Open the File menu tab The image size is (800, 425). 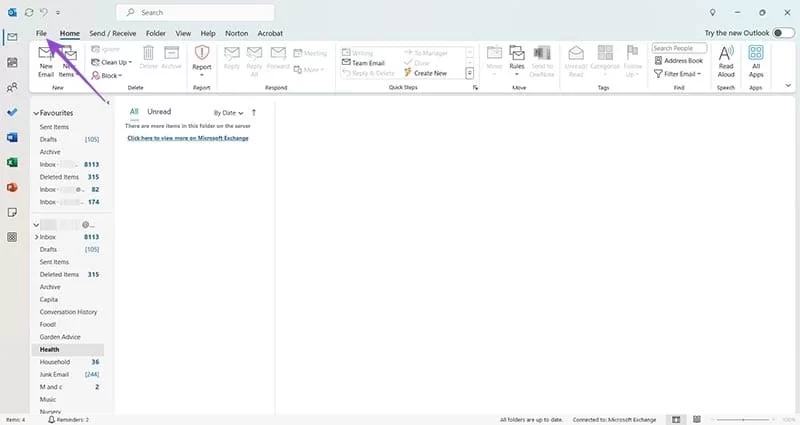click(41, 33)
